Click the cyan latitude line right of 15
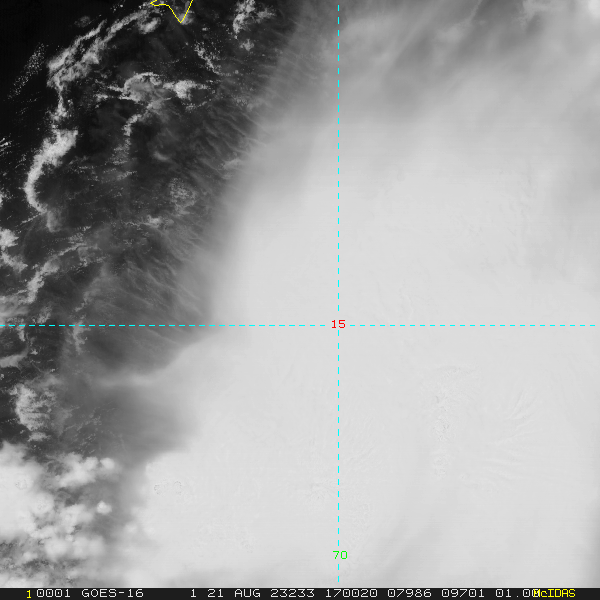The width and height of the screenshot is (600, 600). coord(473,326)
